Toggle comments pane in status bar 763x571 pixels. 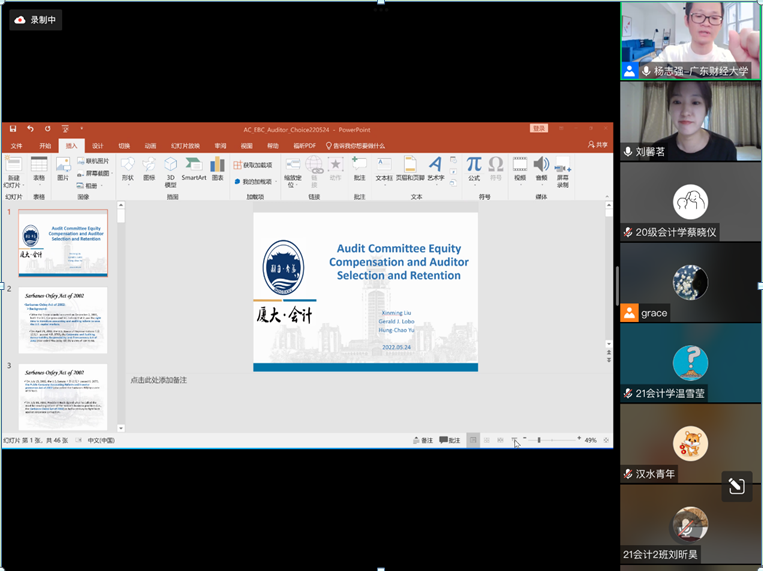(x=450, y=440)
